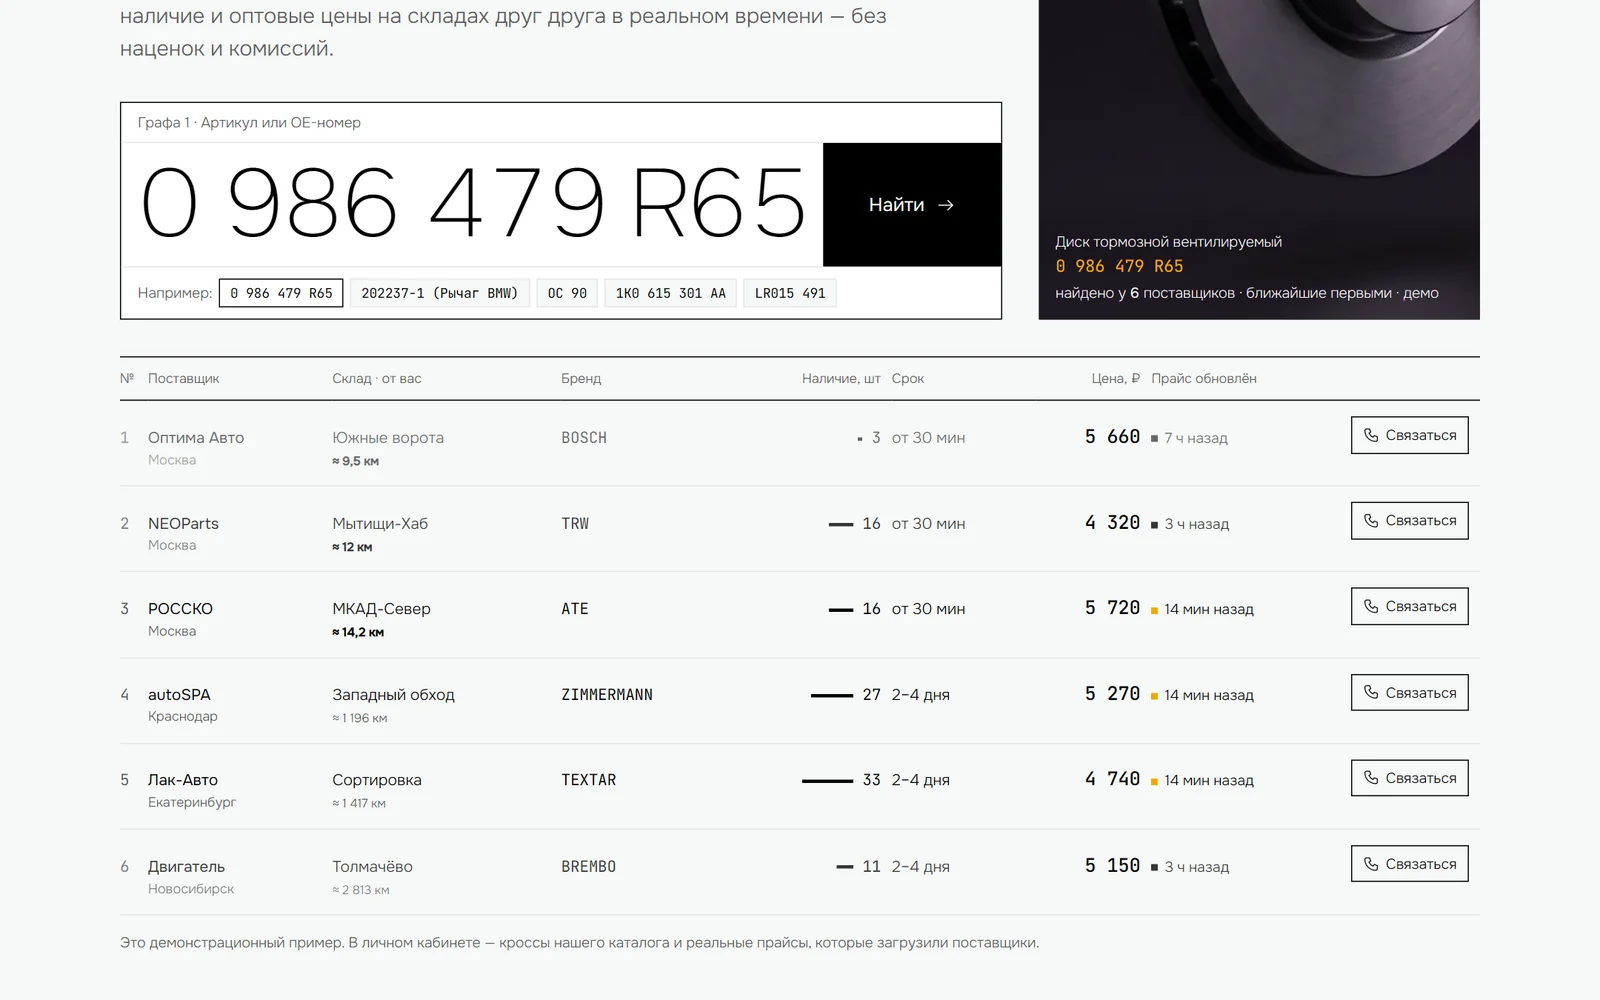
Task: Click supplier name Двигатель
Action: coord(186,867)
